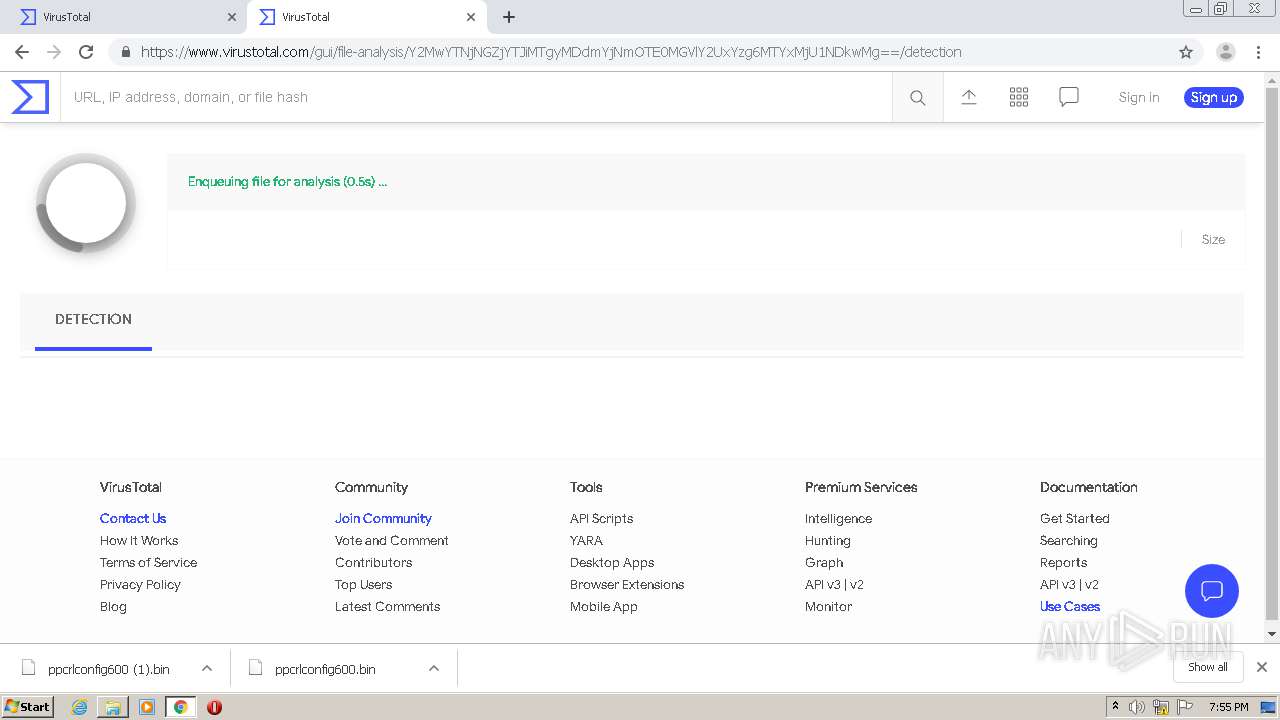
Task: Open Intelligence premium service link
Action: [838, 518]
